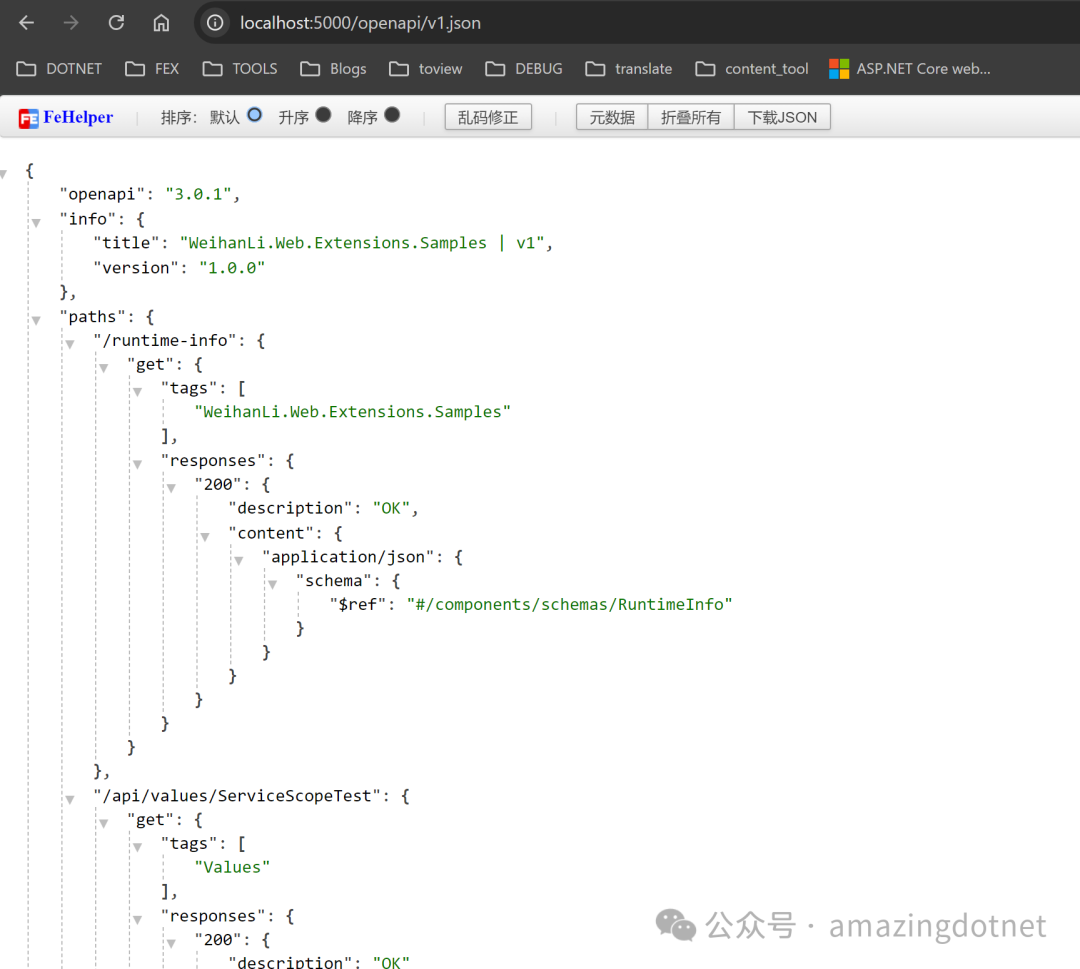Open the browser home page

click(160, 22)
